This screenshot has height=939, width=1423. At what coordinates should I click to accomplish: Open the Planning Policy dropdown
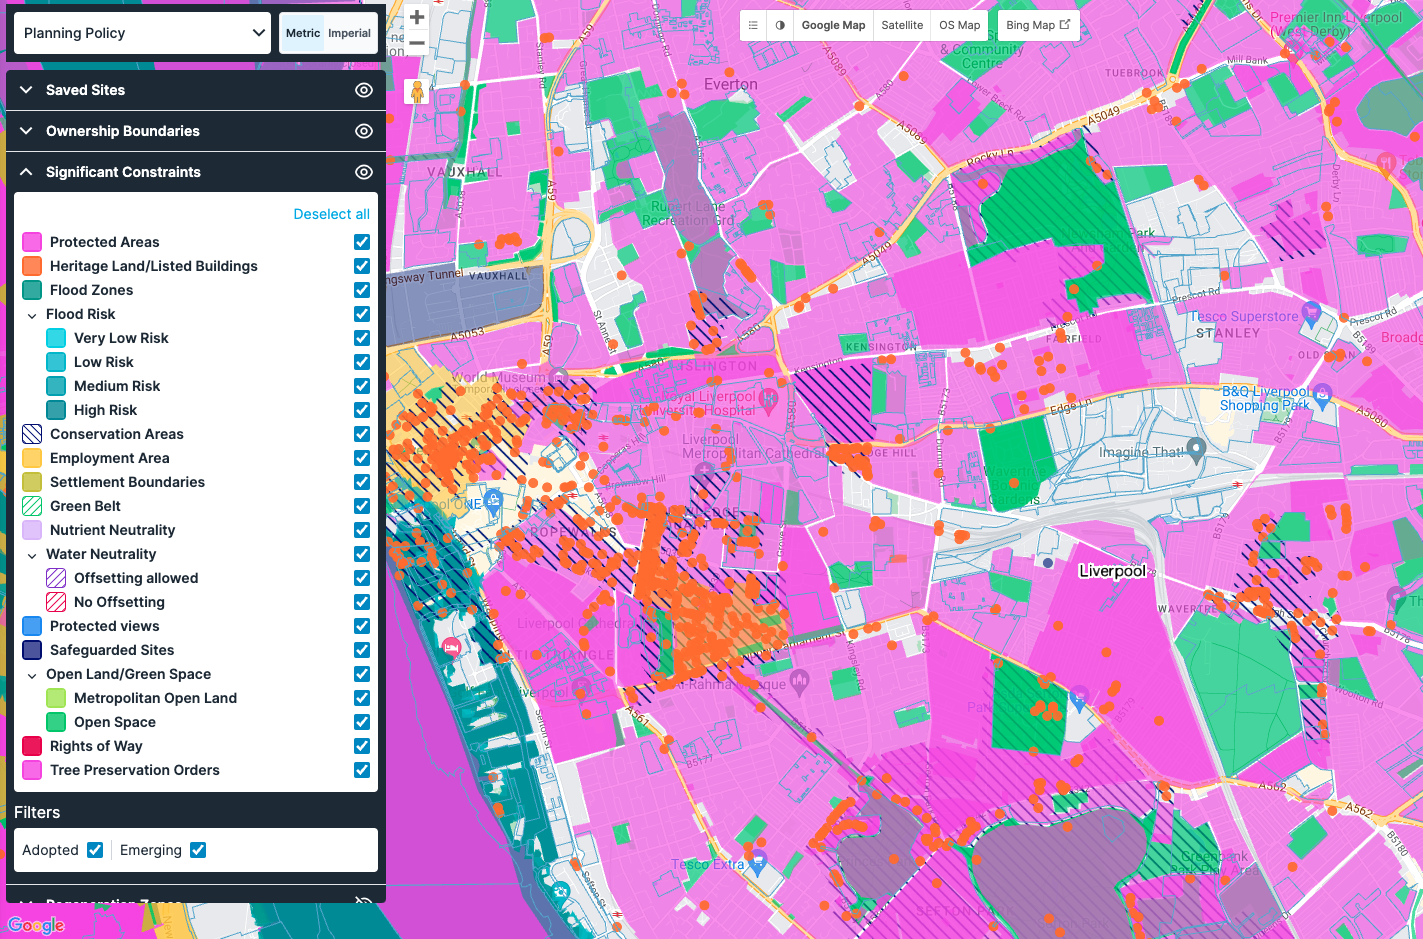(142, 33)
